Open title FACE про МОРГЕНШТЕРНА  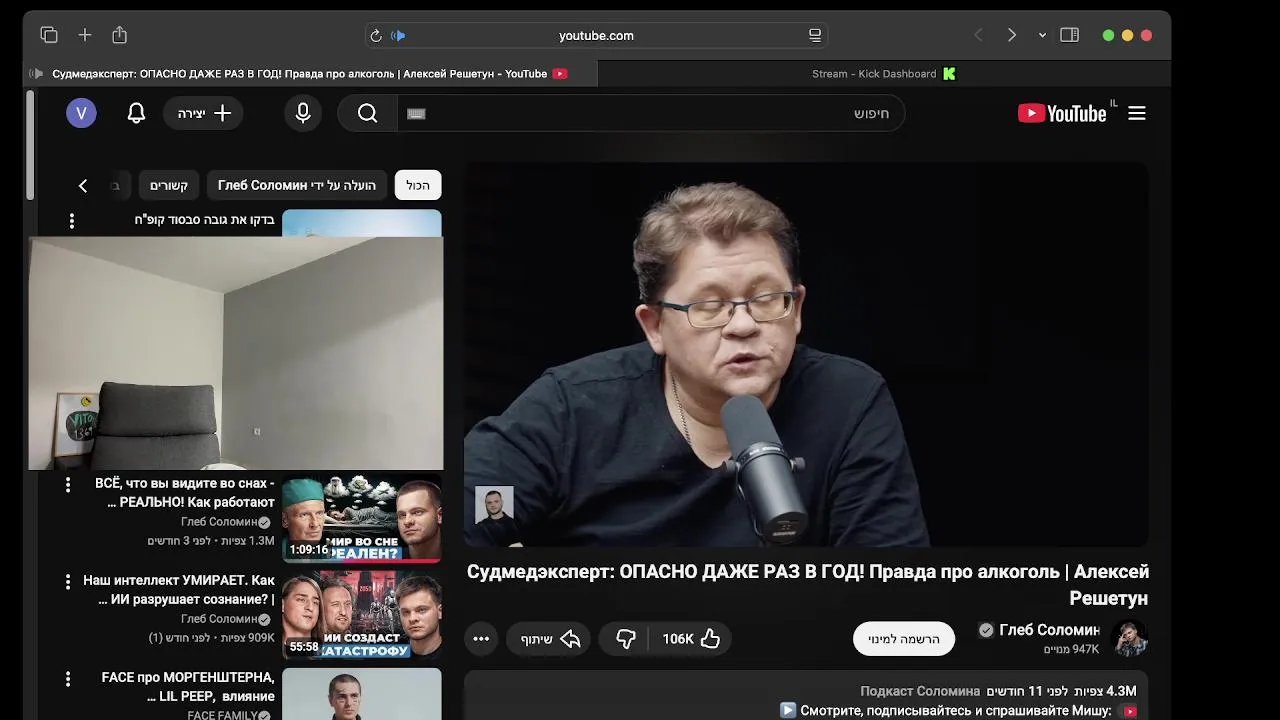coord(188,686)
